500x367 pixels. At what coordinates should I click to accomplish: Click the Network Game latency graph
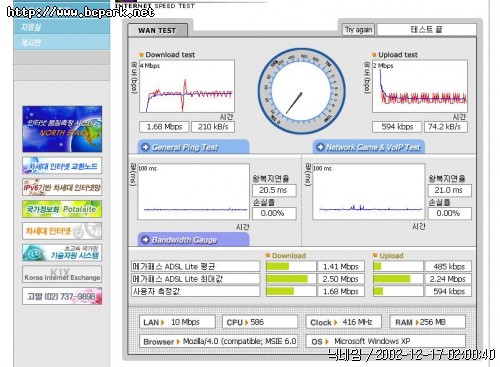point(369,191)
